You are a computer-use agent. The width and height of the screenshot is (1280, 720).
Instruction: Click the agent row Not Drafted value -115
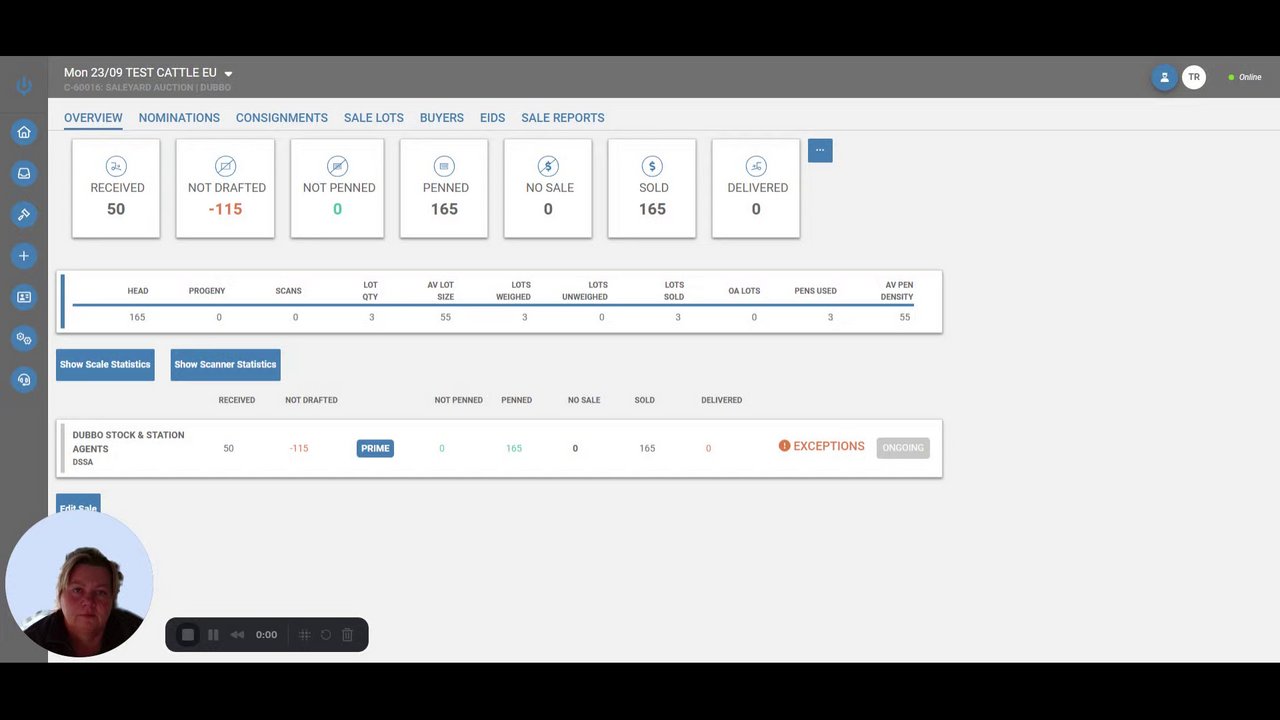click(299, 448)
